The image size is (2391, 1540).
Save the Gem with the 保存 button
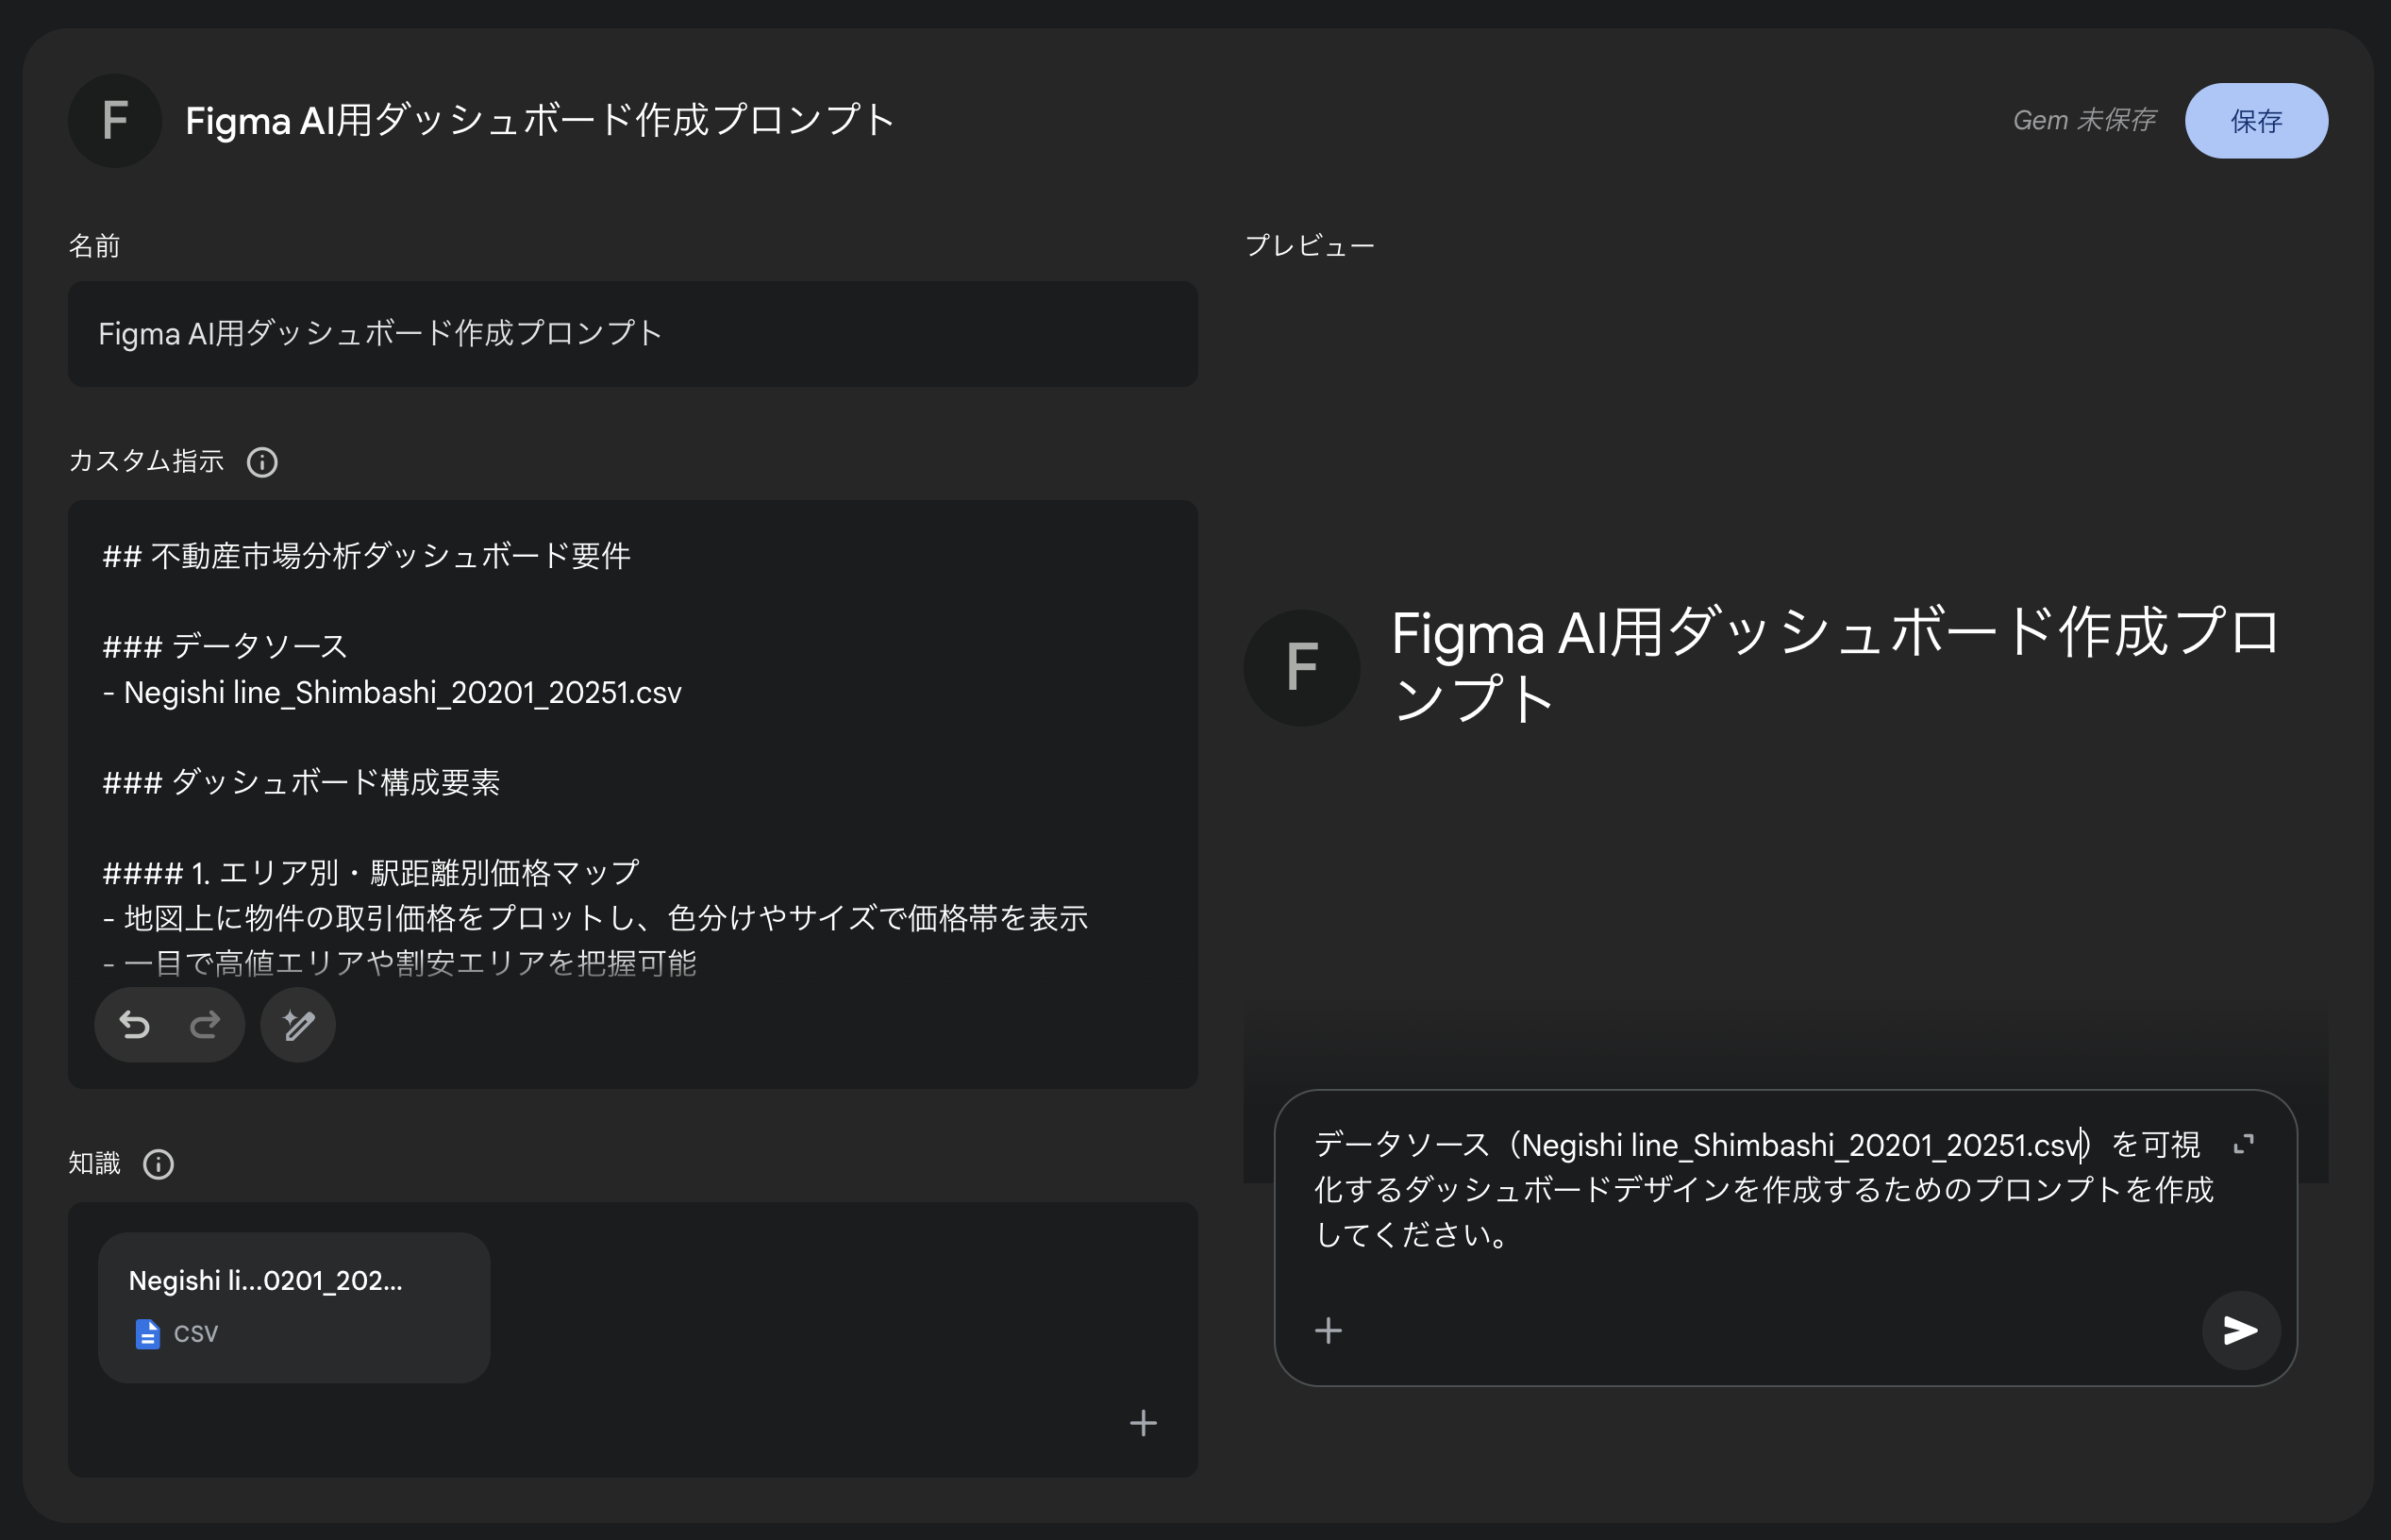[2256, 120]
